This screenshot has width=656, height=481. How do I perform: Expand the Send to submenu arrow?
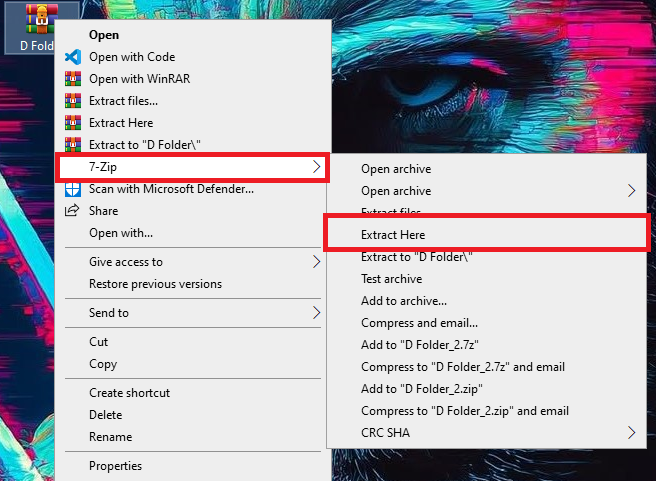point(317,313)
